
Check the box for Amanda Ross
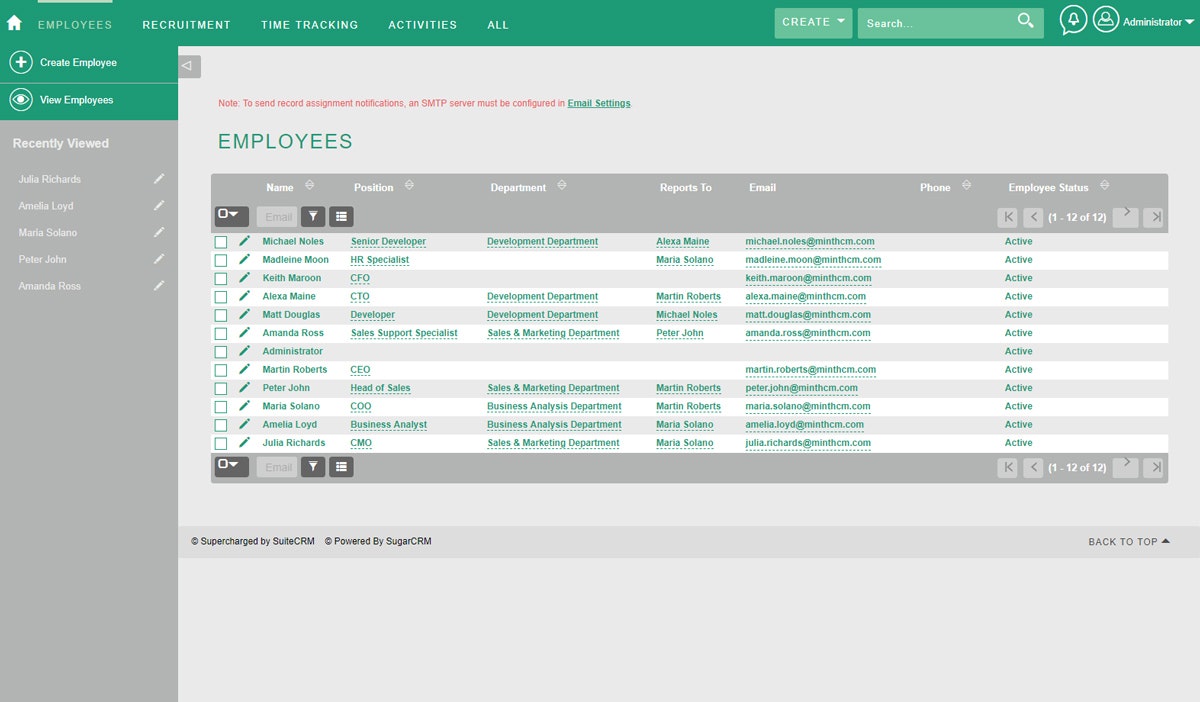(221, 333)
